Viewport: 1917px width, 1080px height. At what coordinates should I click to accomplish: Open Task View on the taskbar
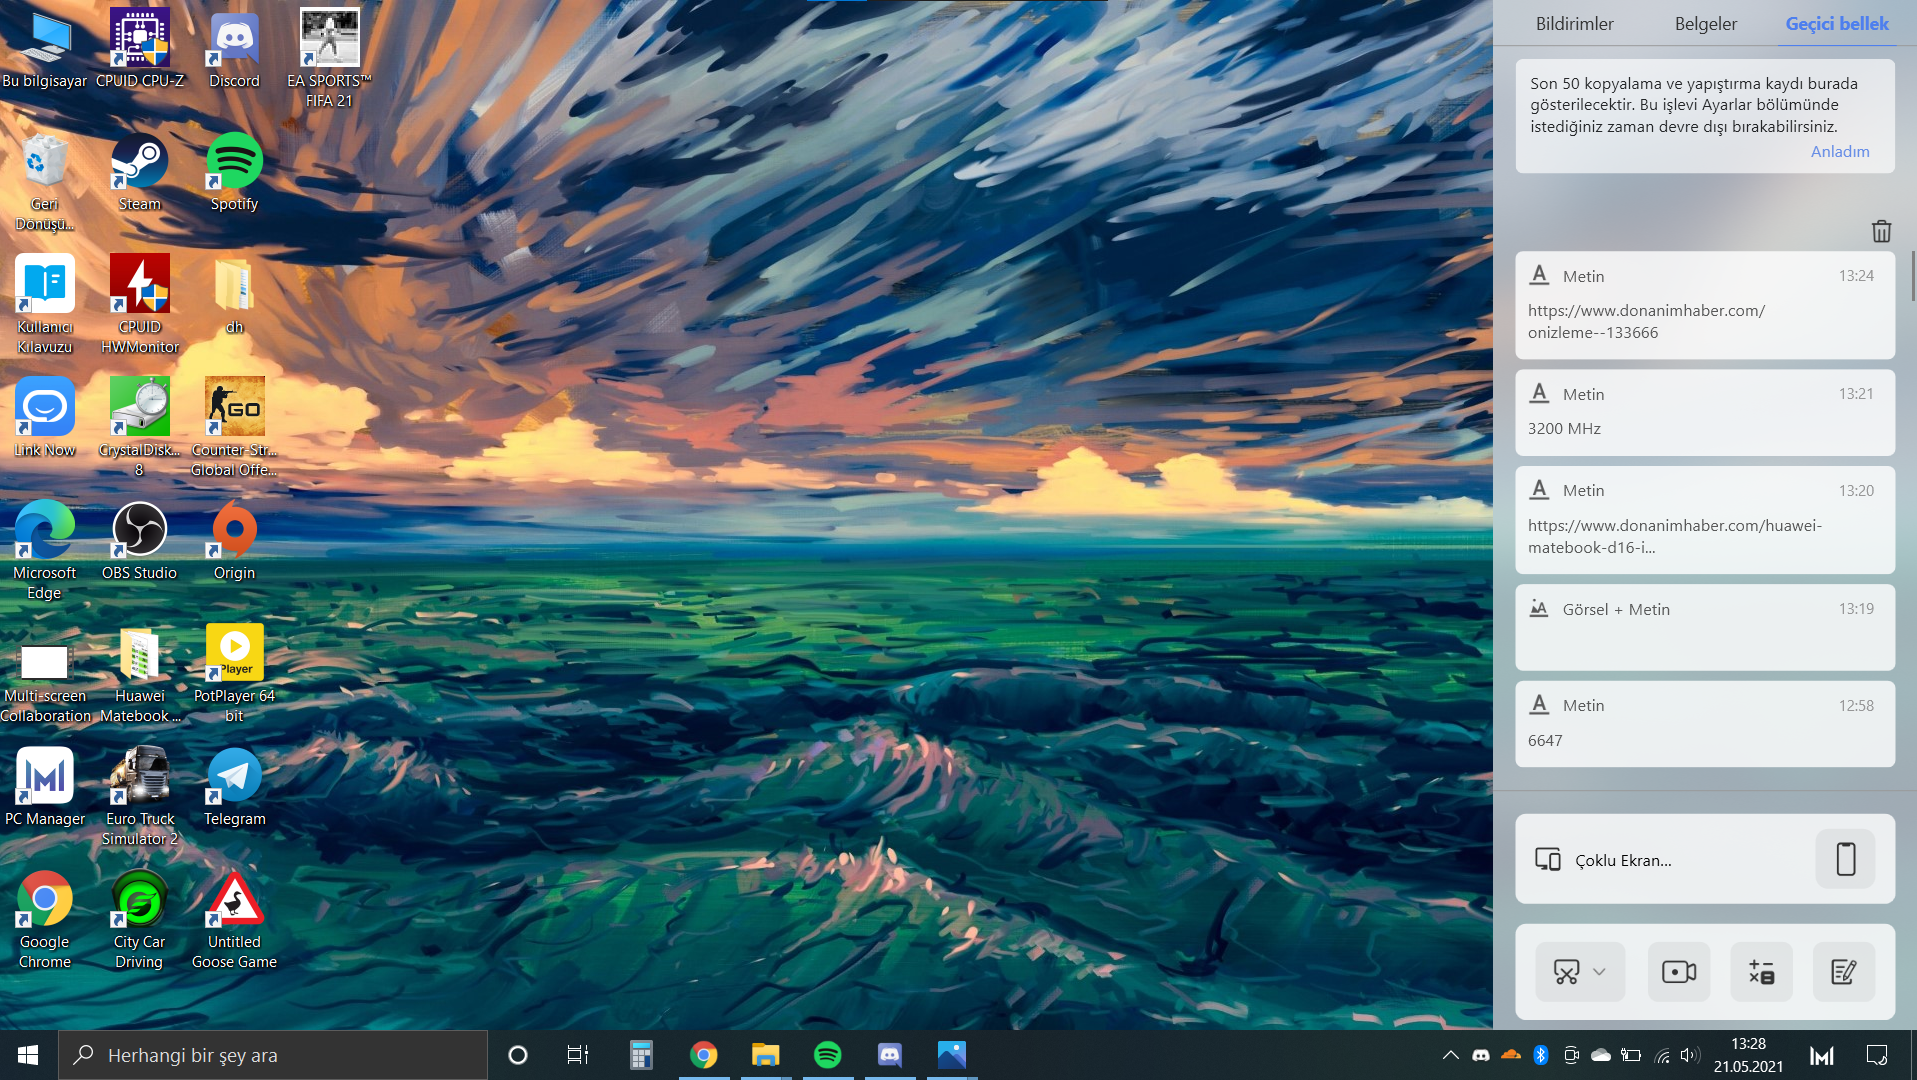578,1055
